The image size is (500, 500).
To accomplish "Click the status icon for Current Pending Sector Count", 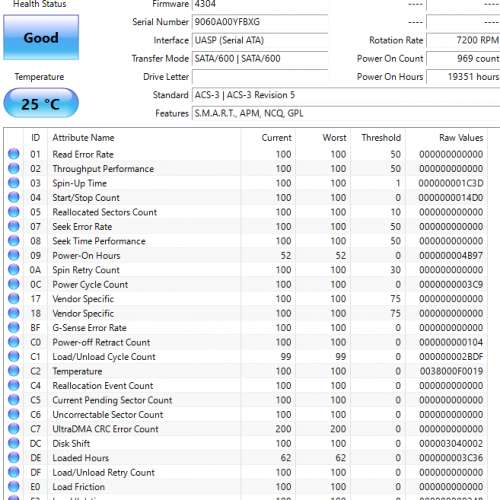I will (14, 400).
